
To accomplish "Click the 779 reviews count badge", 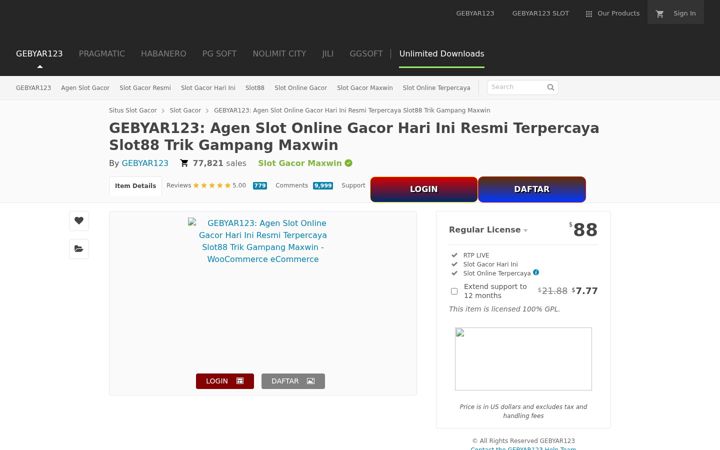I will (260, 186).
